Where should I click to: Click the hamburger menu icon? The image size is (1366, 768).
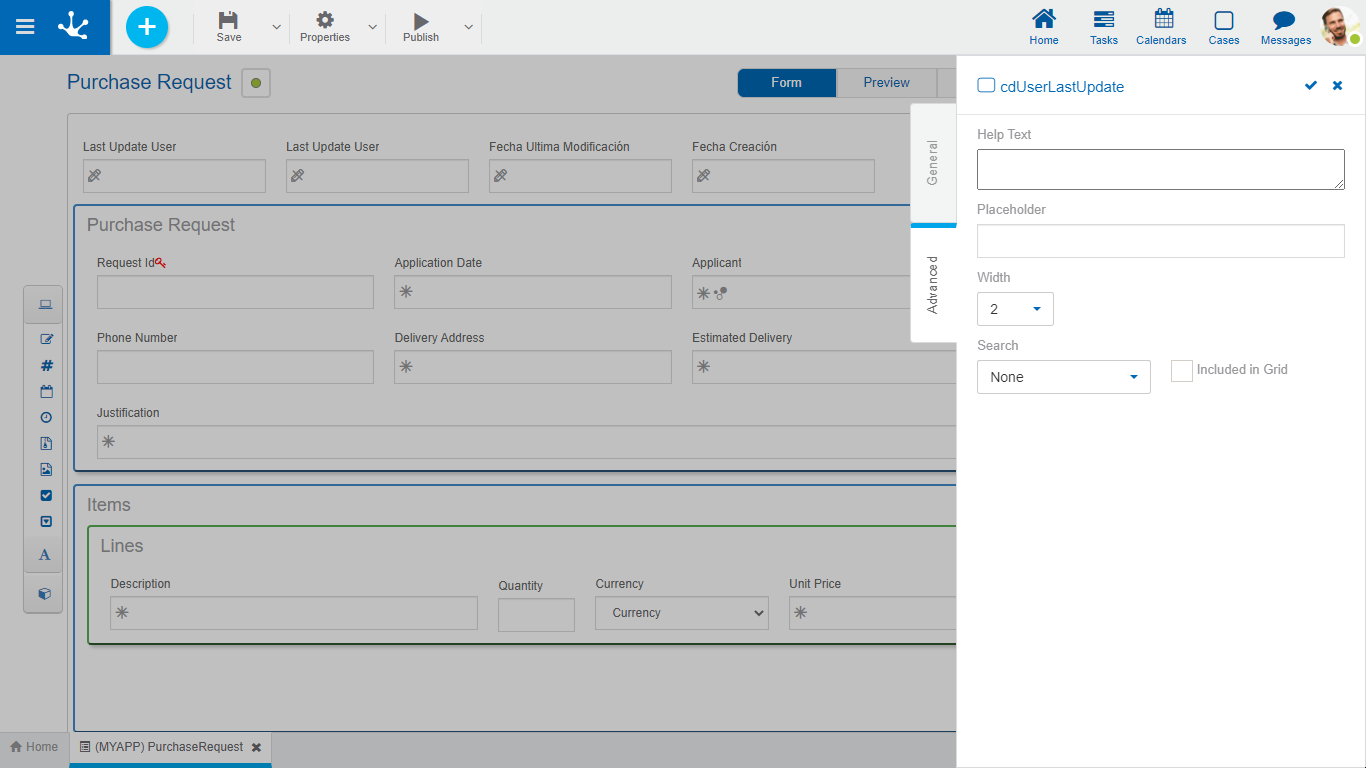click(25, 27)
